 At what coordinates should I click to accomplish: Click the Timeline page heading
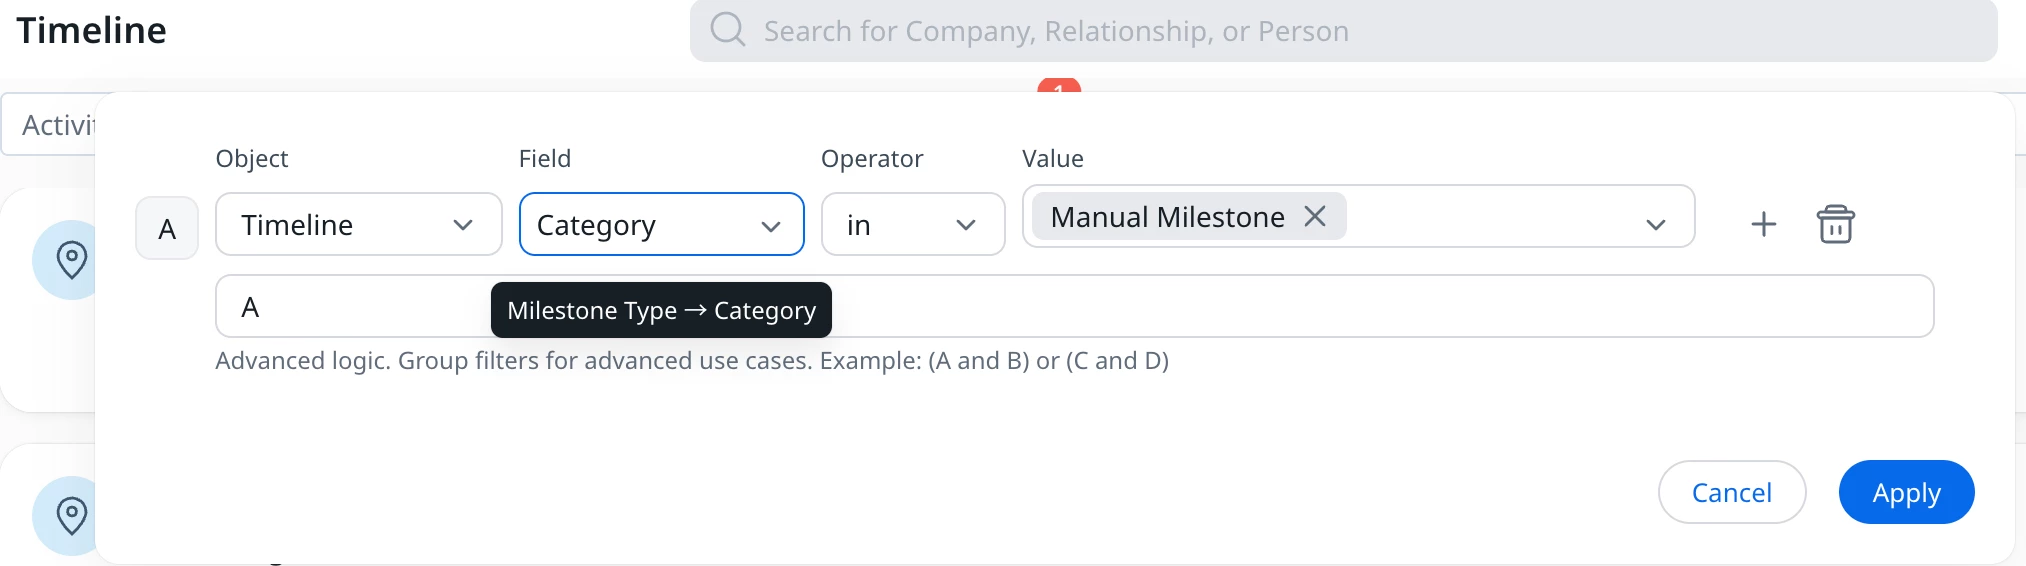click(92, 31)
